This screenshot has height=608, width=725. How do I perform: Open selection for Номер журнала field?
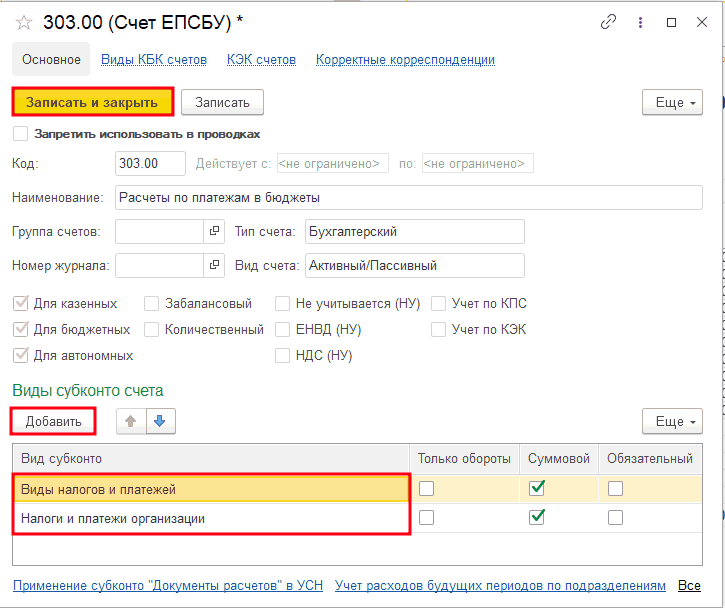point(214,266)
